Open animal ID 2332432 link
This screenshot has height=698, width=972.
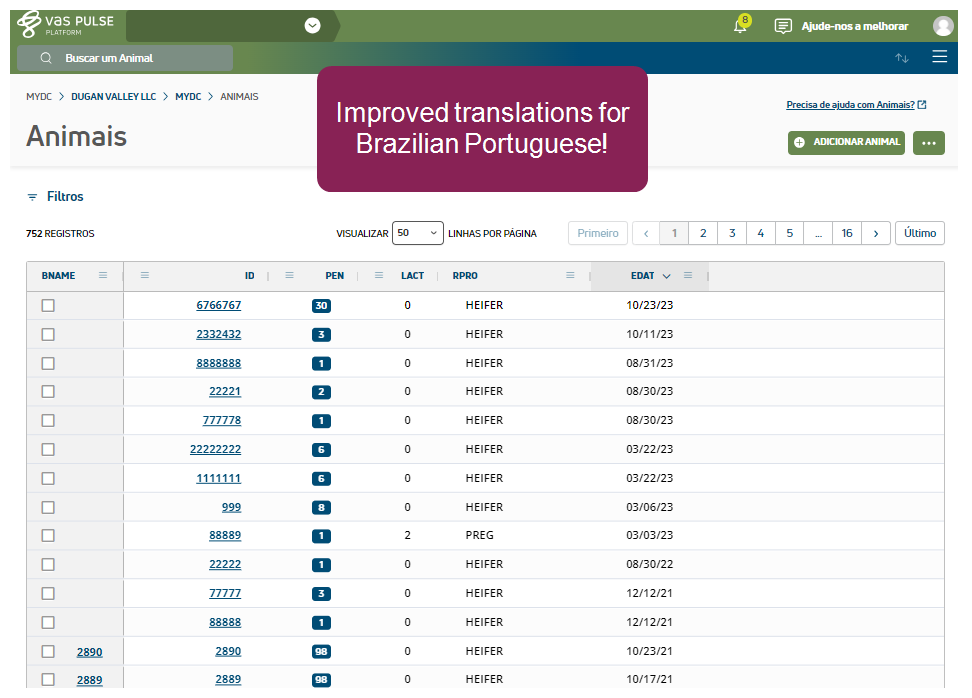click(218, 334)
